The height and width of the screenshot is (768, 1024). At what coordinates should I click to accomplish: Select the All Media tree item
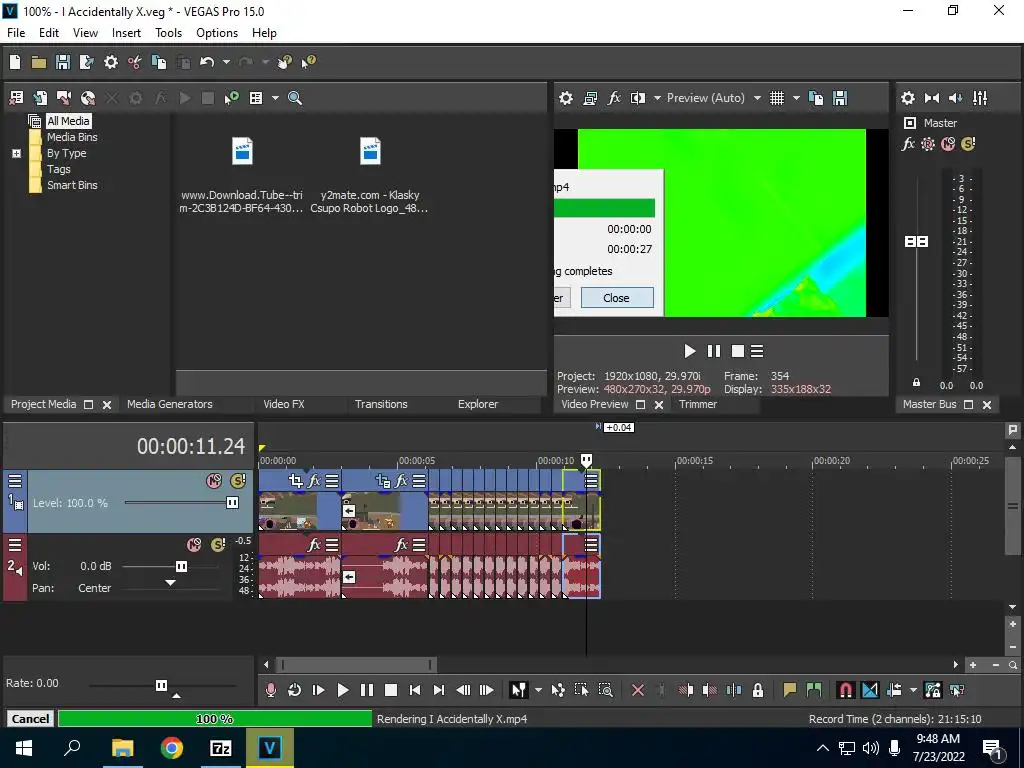coord(68,121)
